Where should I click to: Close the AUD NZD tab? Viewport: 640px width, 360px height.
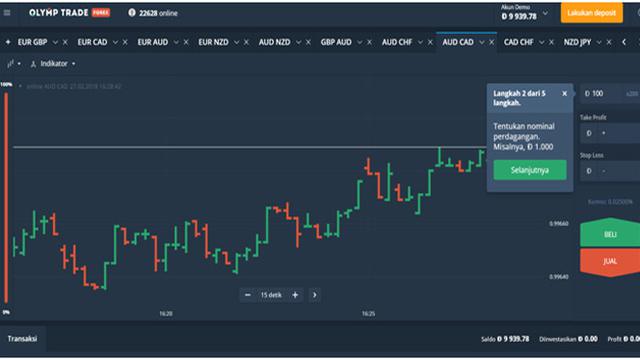[x=308, y=42]
